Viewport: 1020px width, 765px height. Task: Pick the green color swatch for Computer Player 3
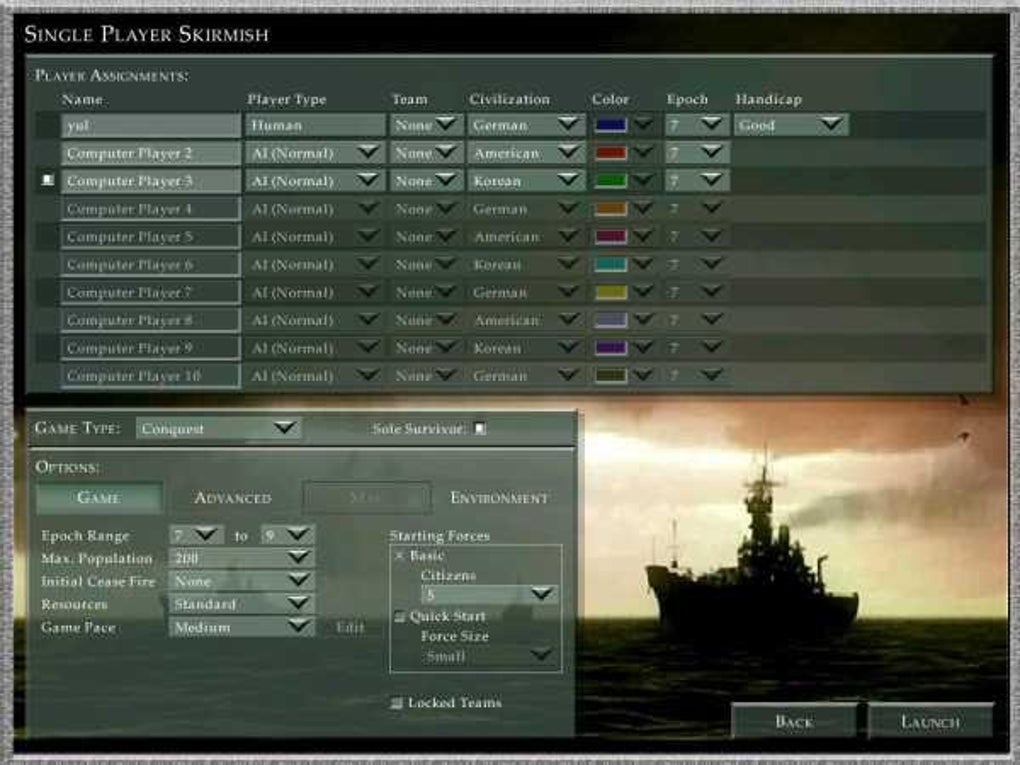611,181
